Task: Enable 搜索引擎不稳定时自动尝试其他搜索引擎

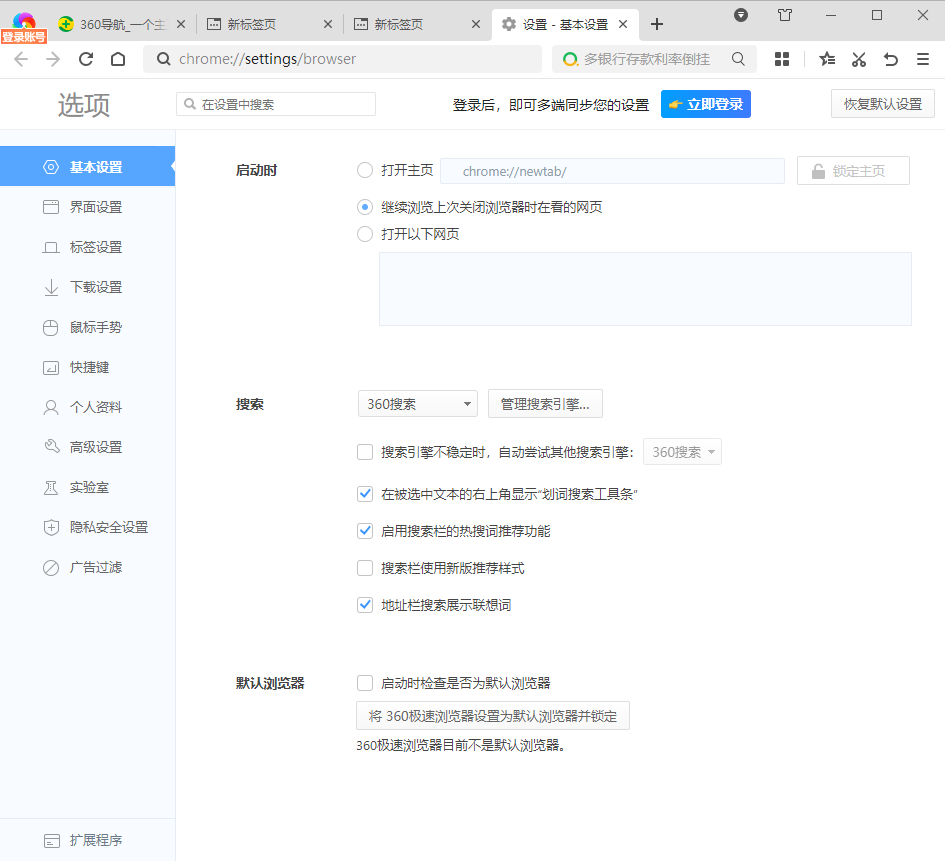Action: (365, 452)
